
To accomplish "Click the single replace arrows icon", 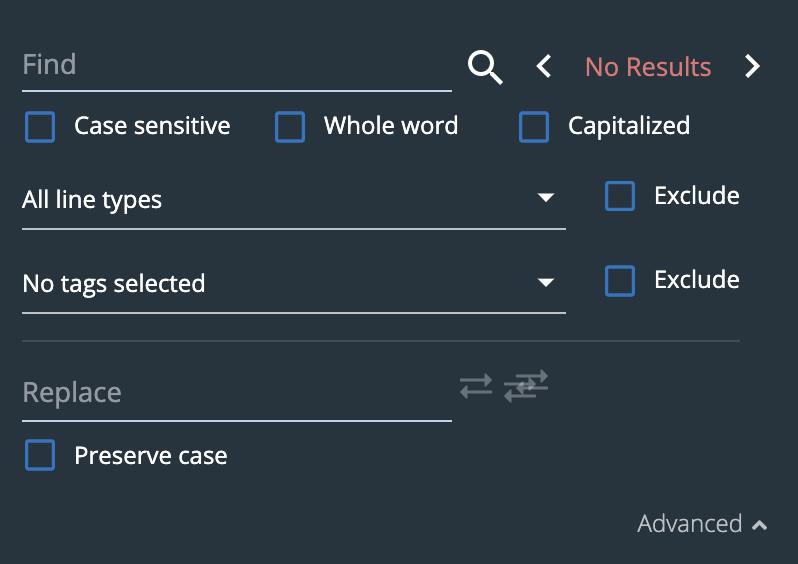I will pyautogui.click(x=476, y=386).
